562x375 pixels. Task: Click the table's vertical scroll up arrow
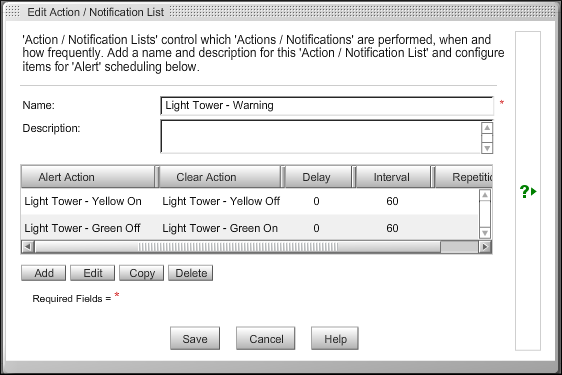point(485,195)
